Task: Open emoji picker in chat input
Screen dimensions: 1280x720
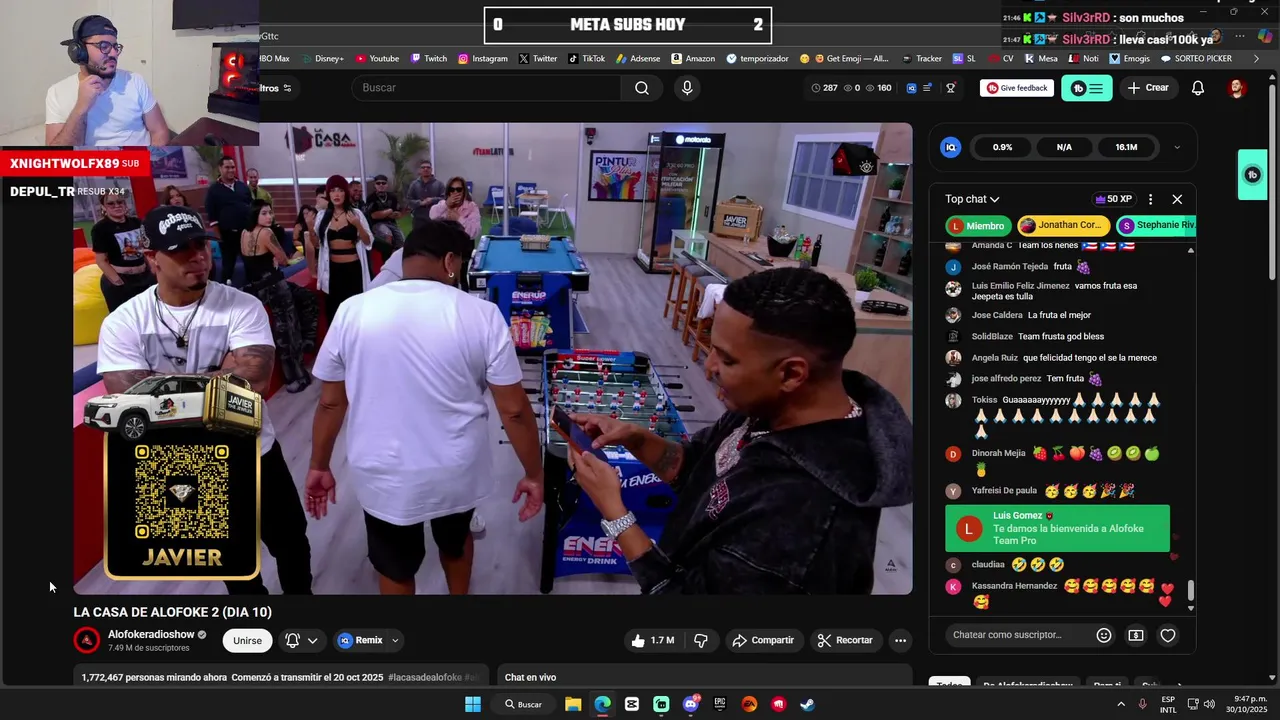Action: point(1104,635)
